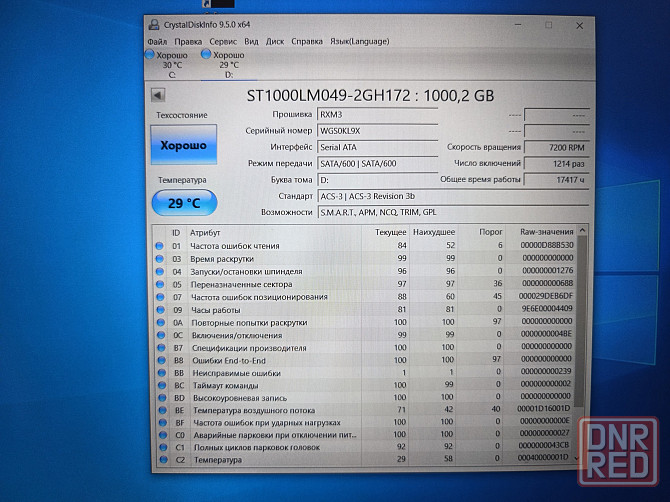Screen dimensions: 670x502
Task: Click status orb of attribute C2 row
Action: point(163,460)
